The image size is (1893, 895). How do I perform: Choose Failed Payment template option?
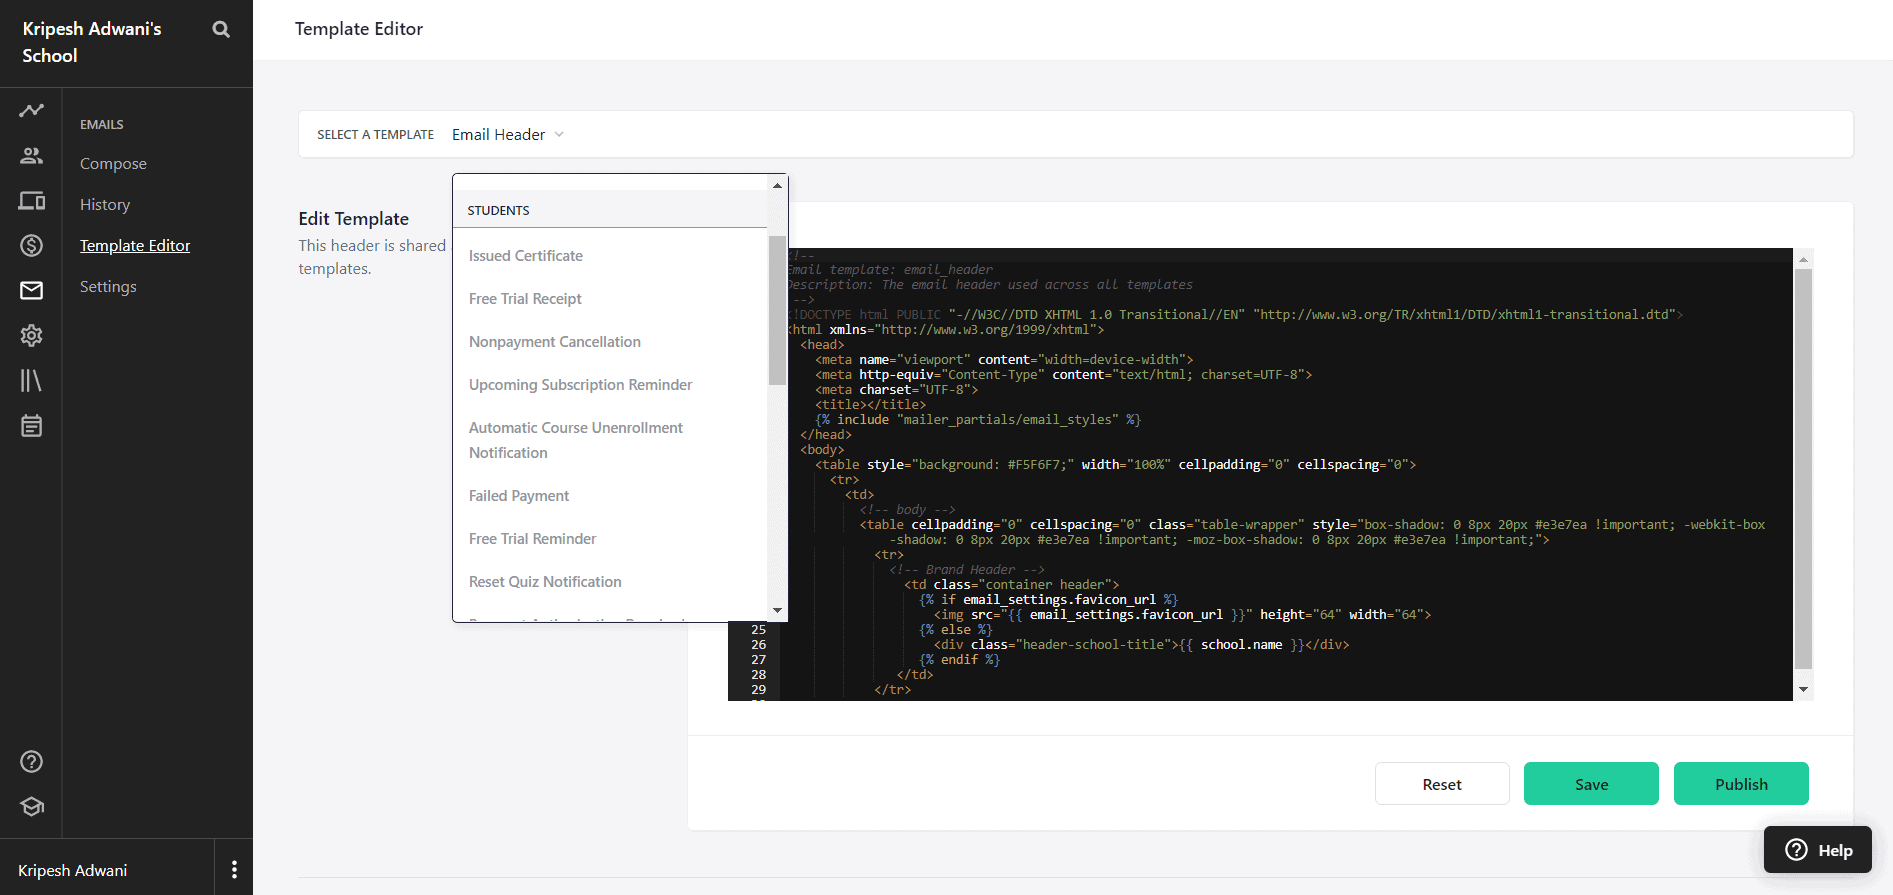coord(518,496)
